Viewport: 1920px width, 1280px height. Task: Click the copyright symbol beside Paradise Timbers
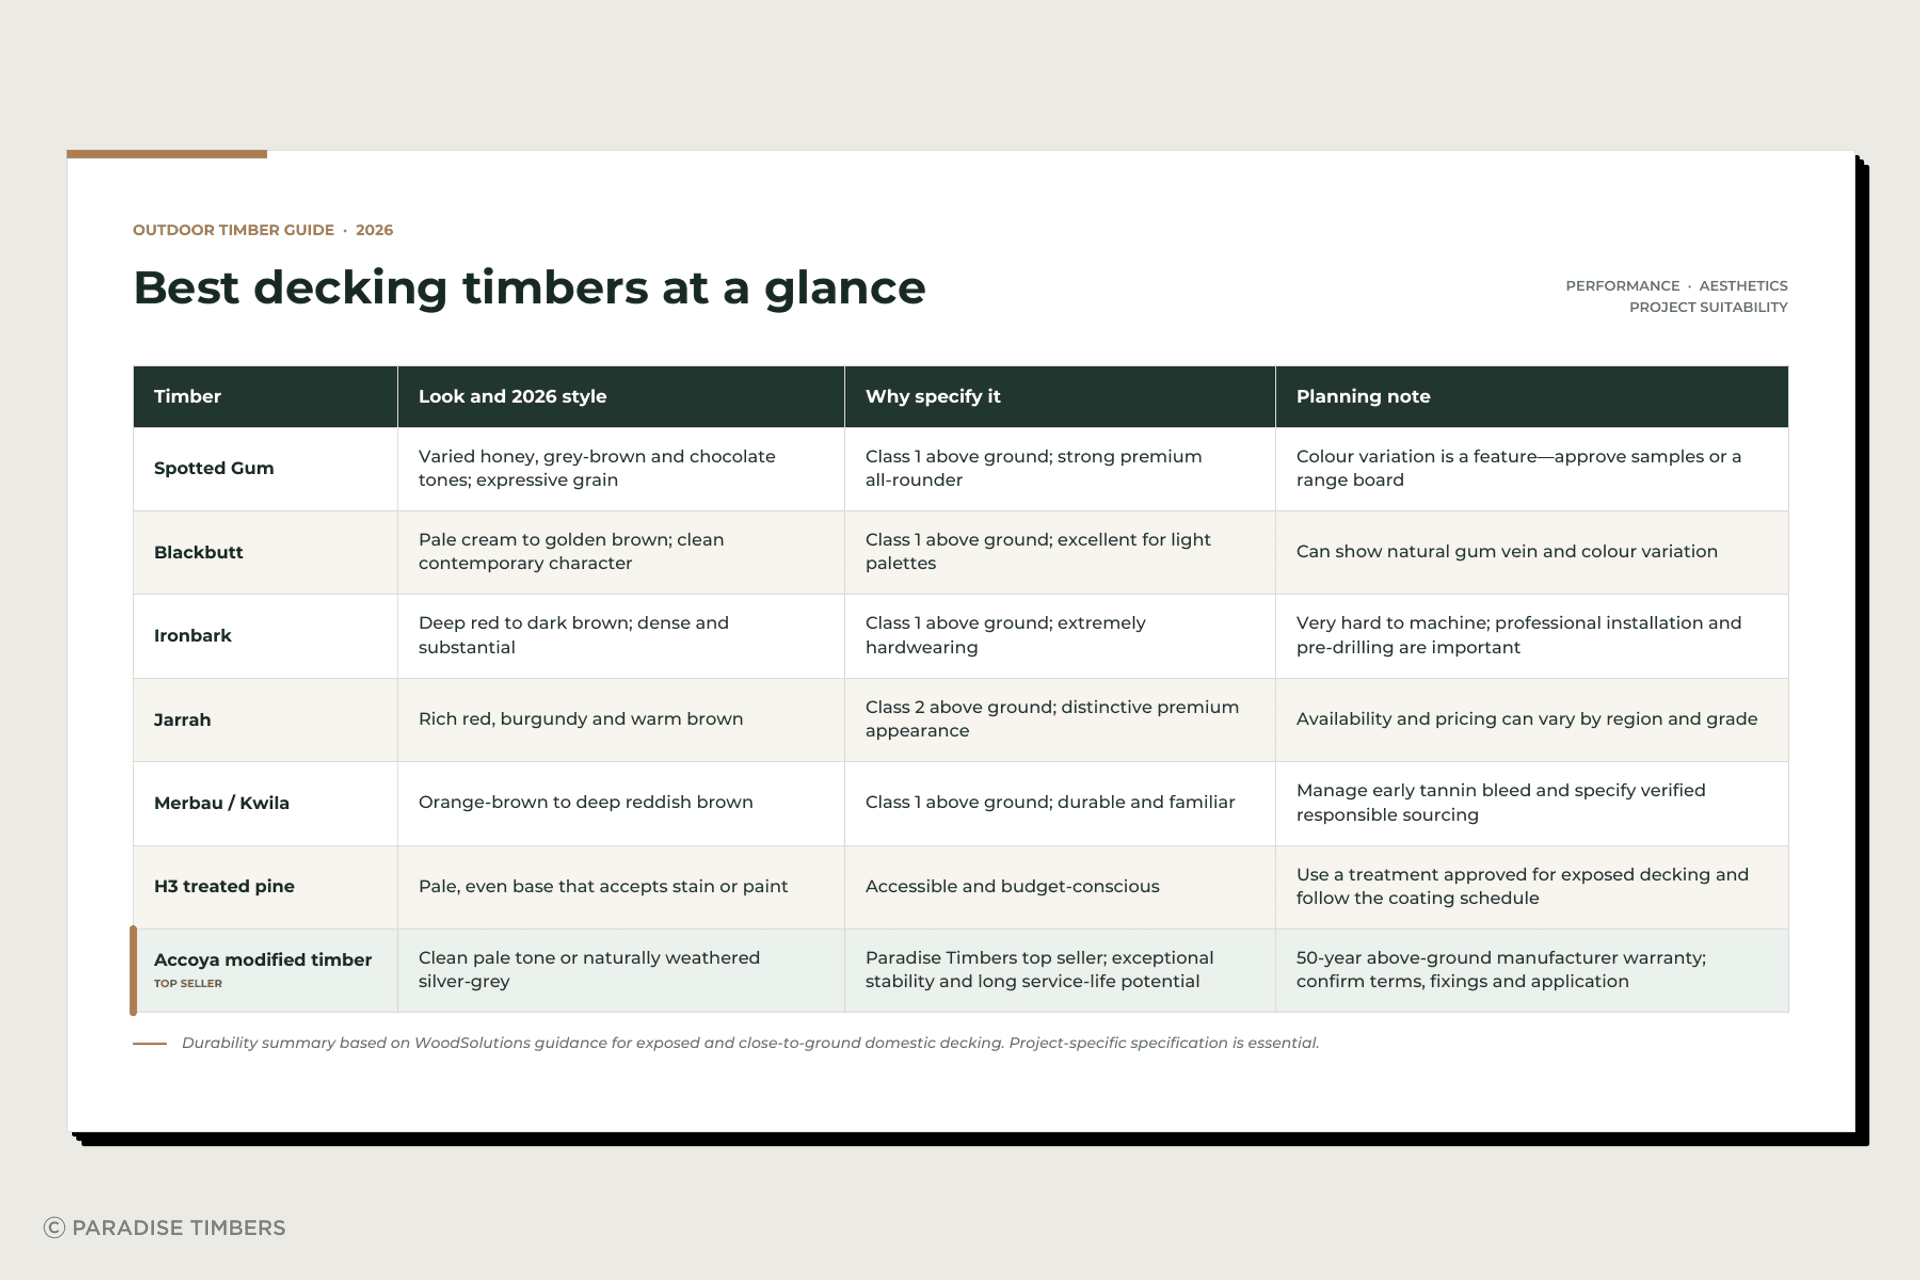coord(54,1227)
